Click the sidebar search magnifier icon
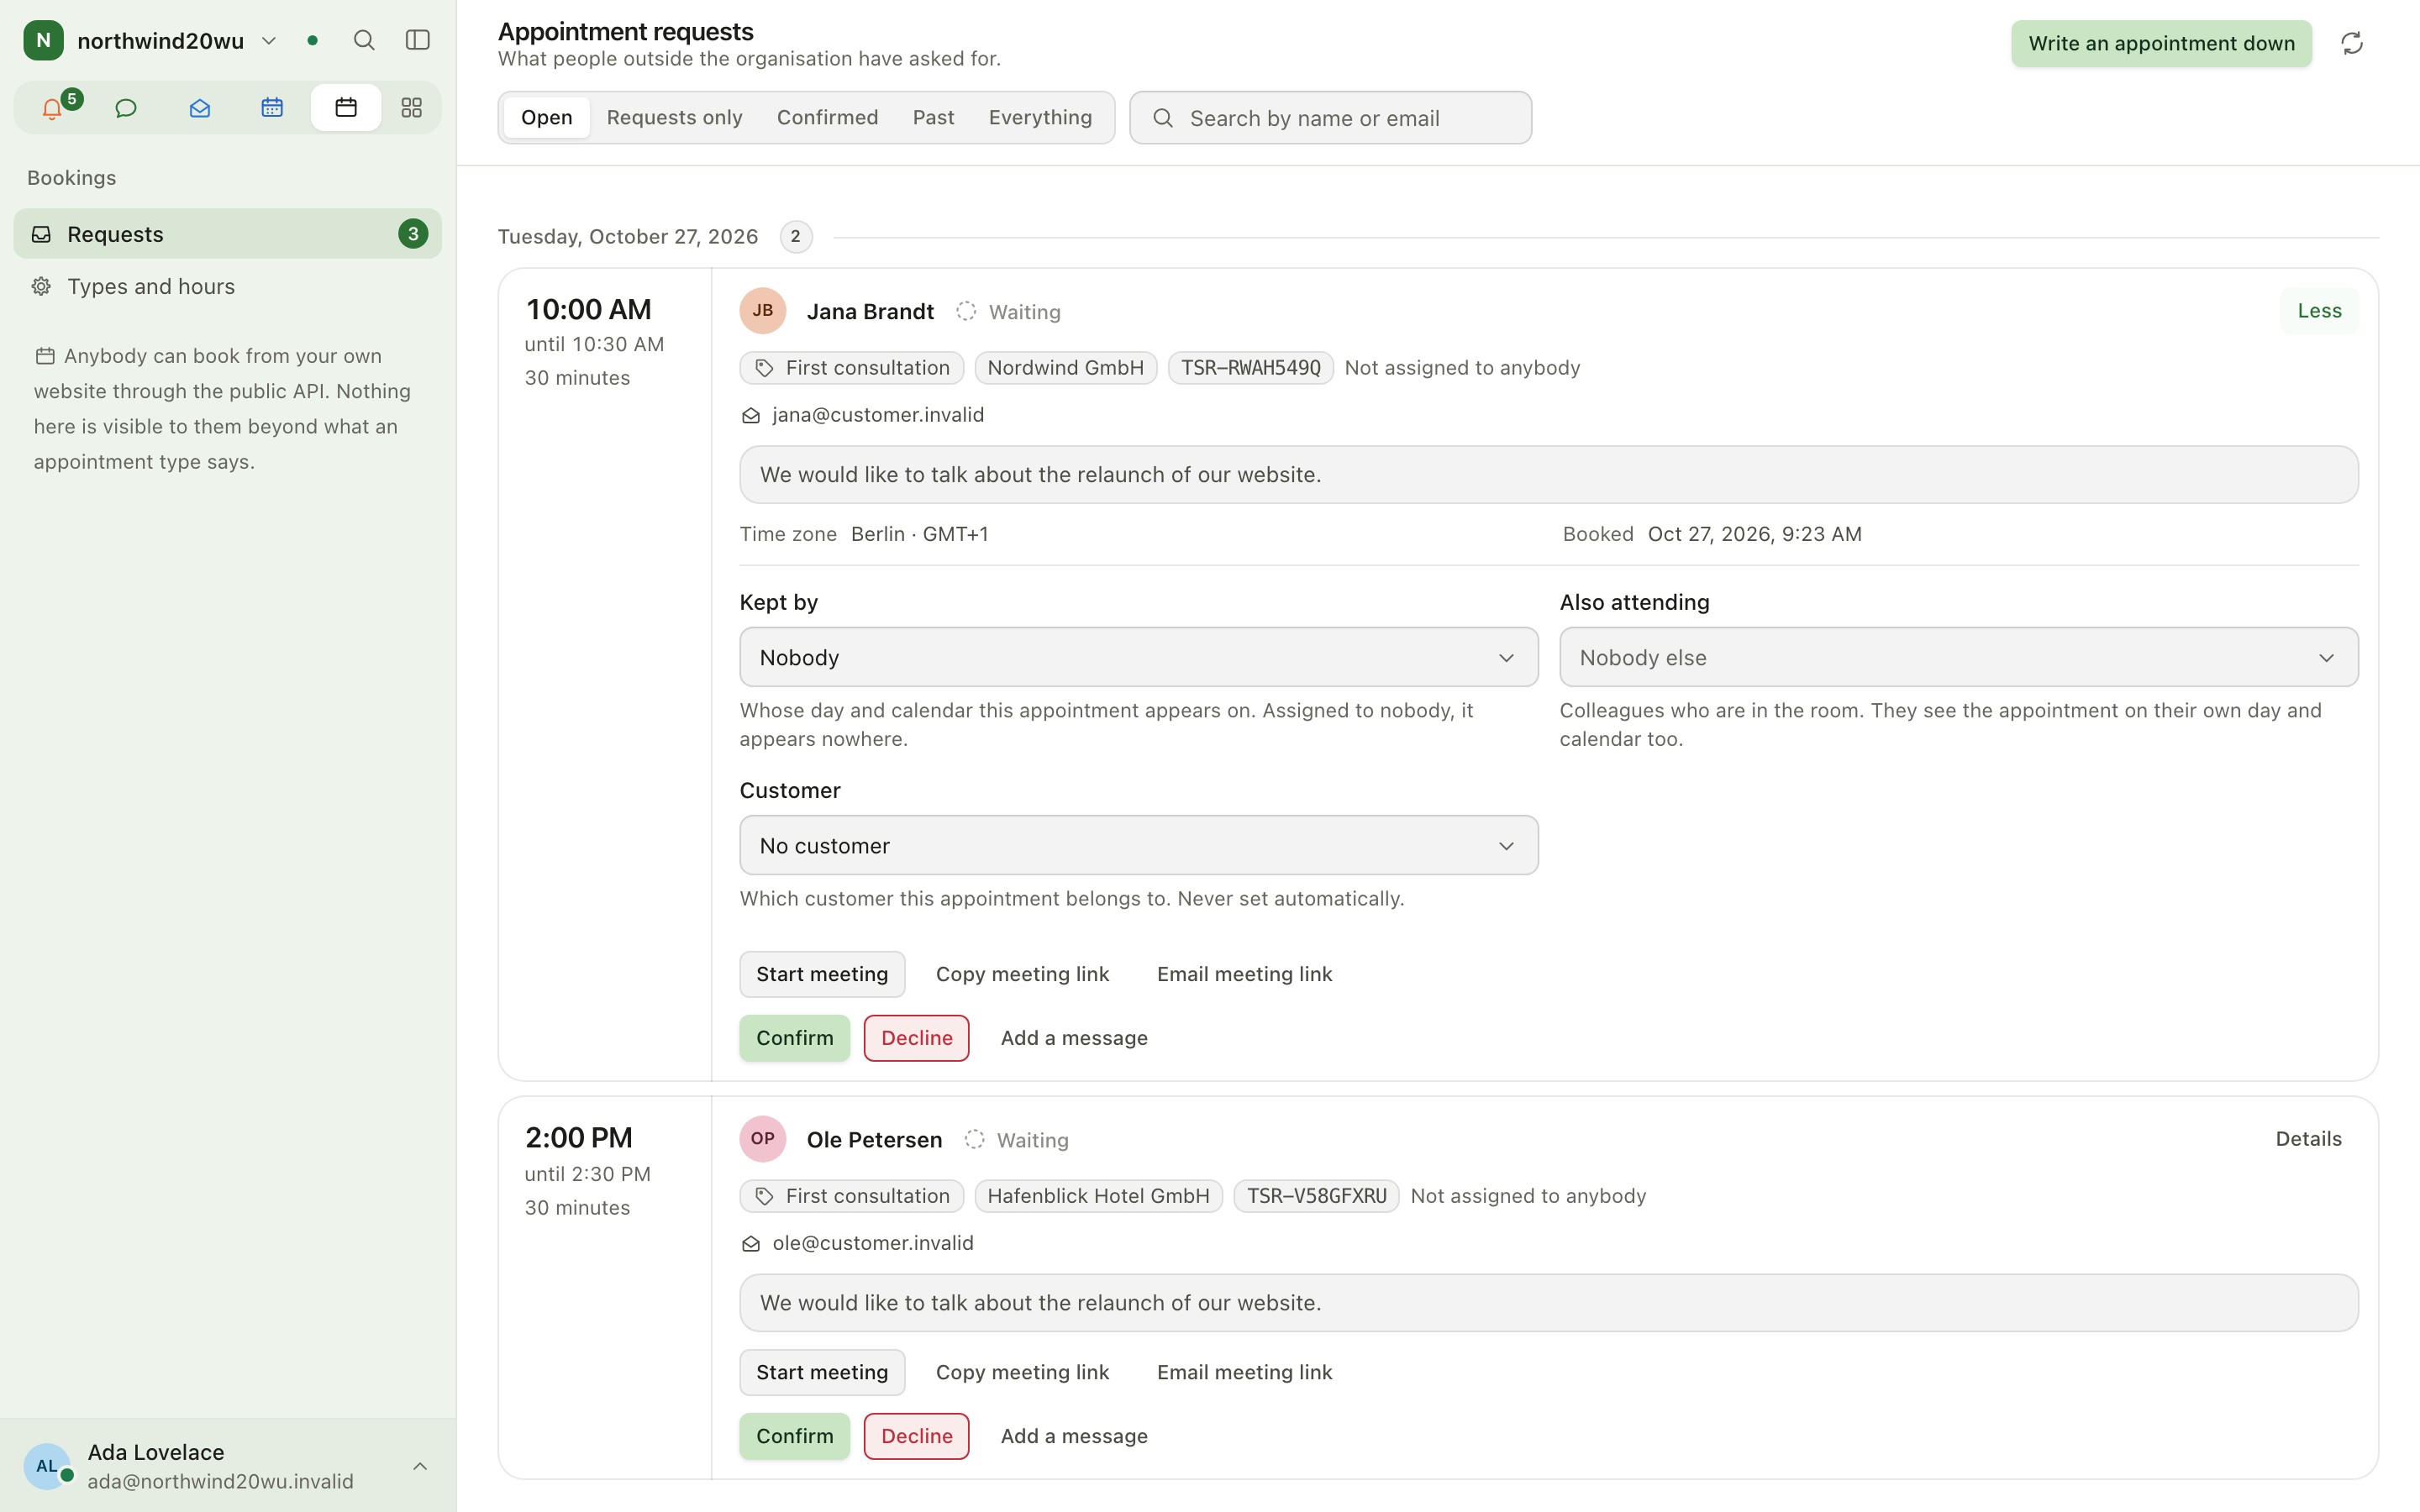 point(364,40)
